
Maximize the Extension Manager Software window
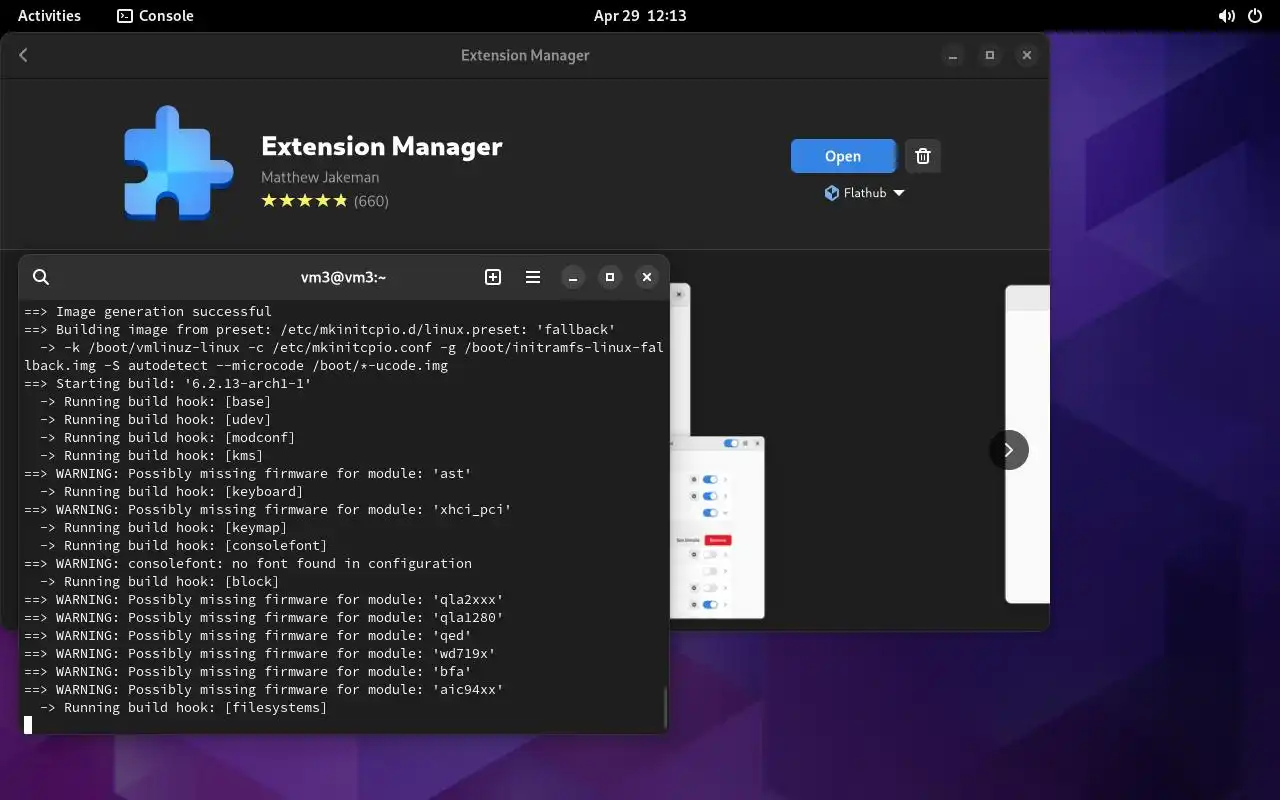point(990,55)
